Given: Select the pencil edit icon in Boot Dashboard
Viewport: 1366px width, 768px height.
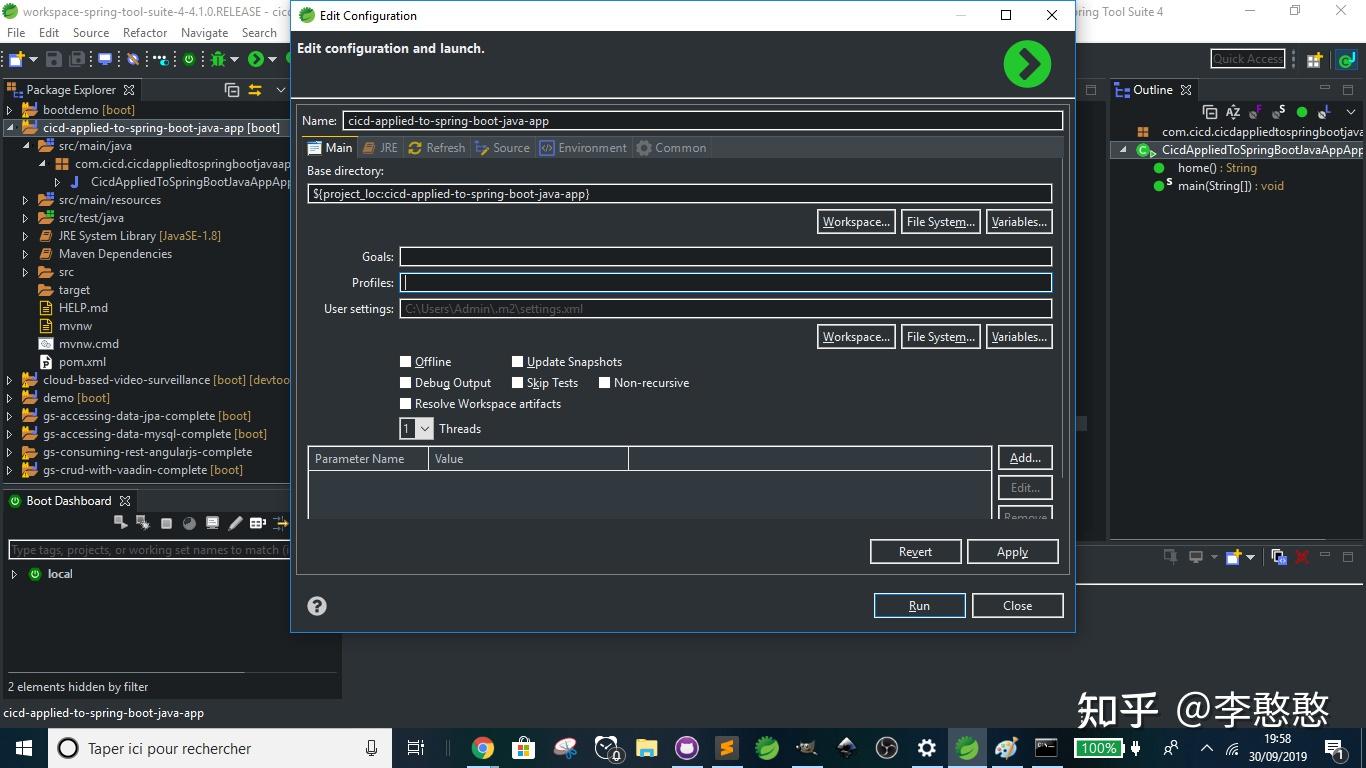Looking at the screenshot, I should [234, 522].
